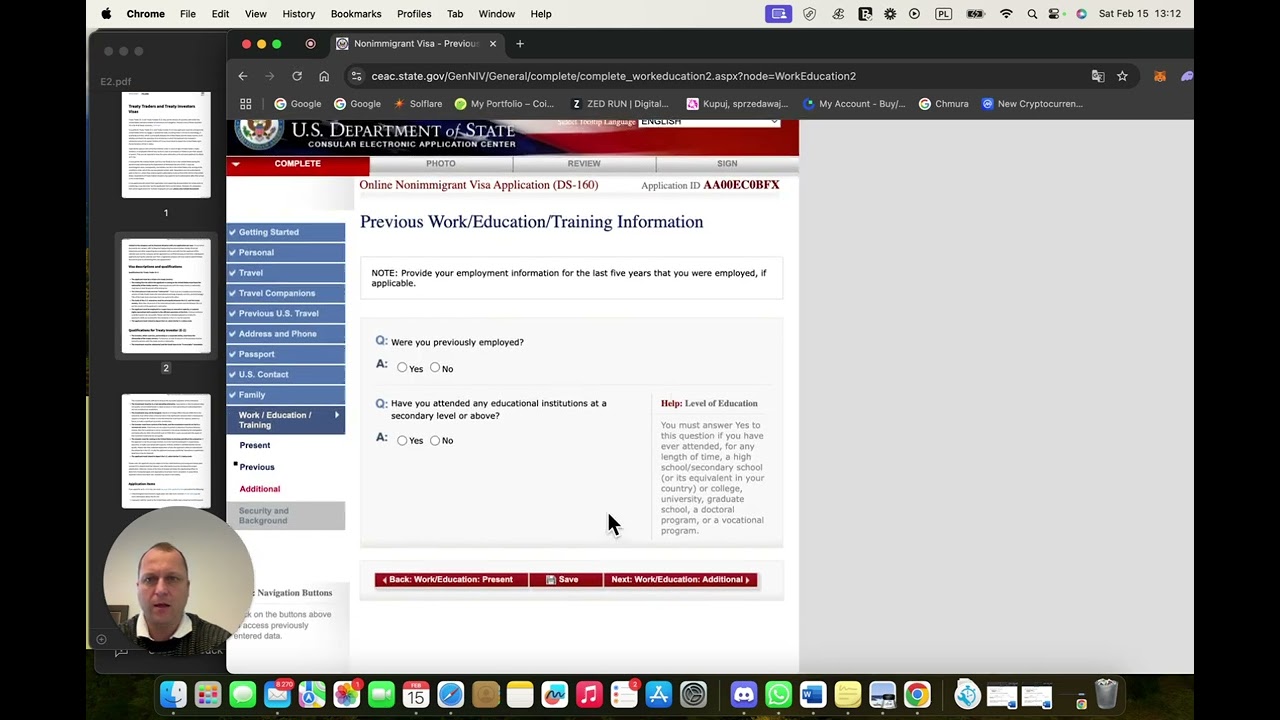
Task: Select No for previously employed
Action: pyautogui.click(x=435, y=368)
